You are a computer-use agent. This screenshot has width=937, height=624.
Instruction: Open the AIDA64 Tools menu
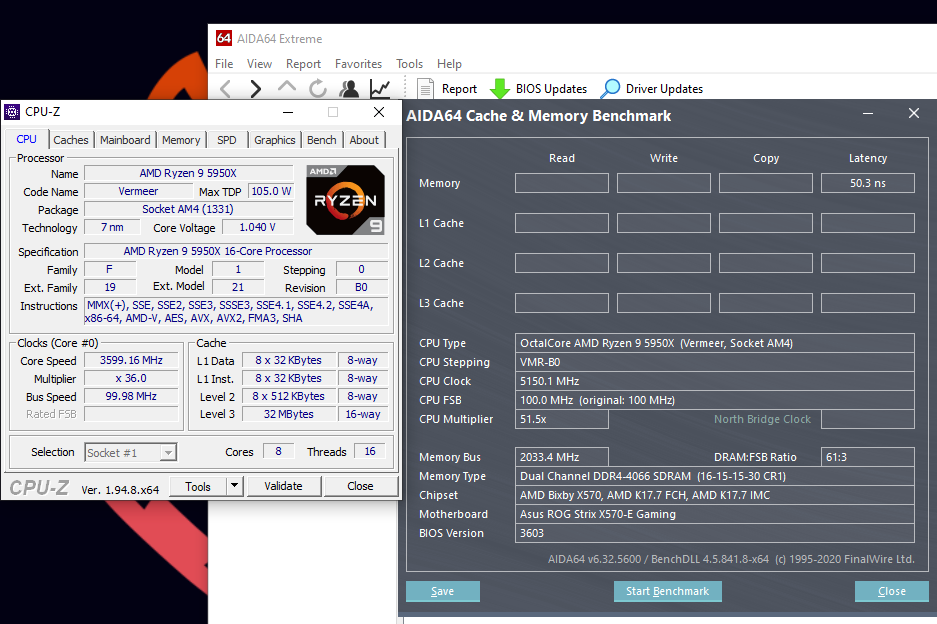coord(409,63)
